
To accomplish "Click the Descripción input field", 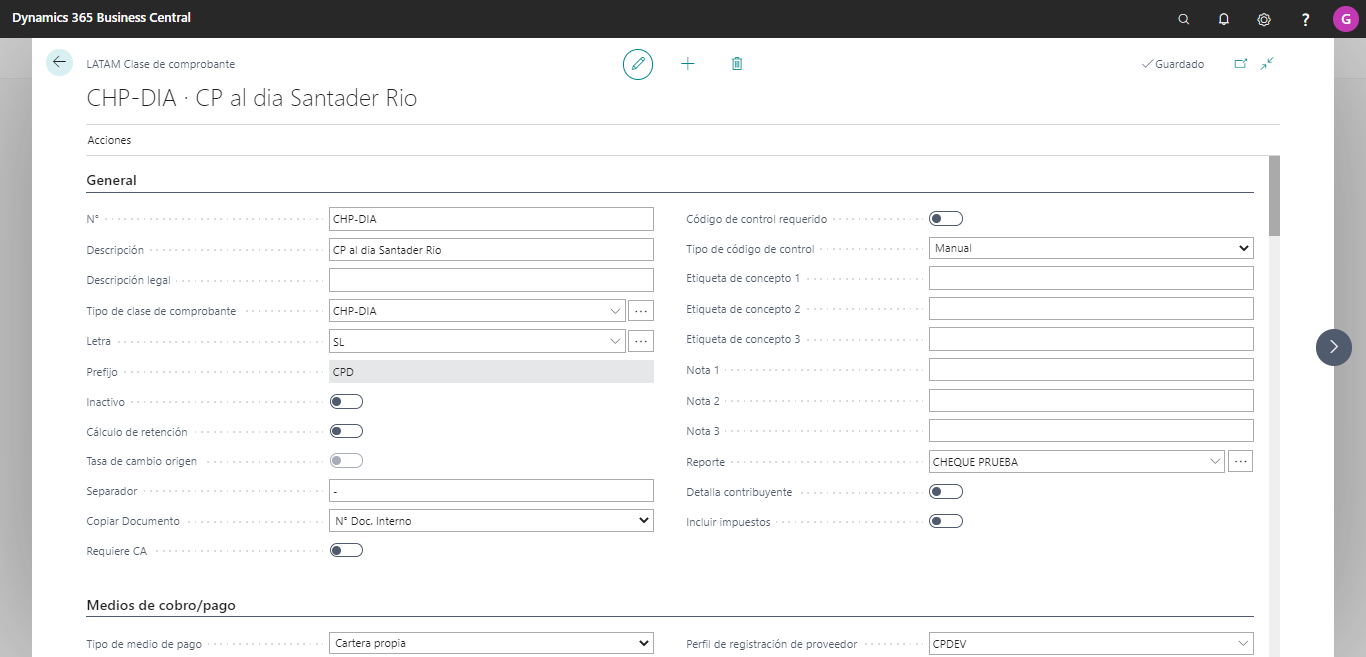I will point(491,250).
